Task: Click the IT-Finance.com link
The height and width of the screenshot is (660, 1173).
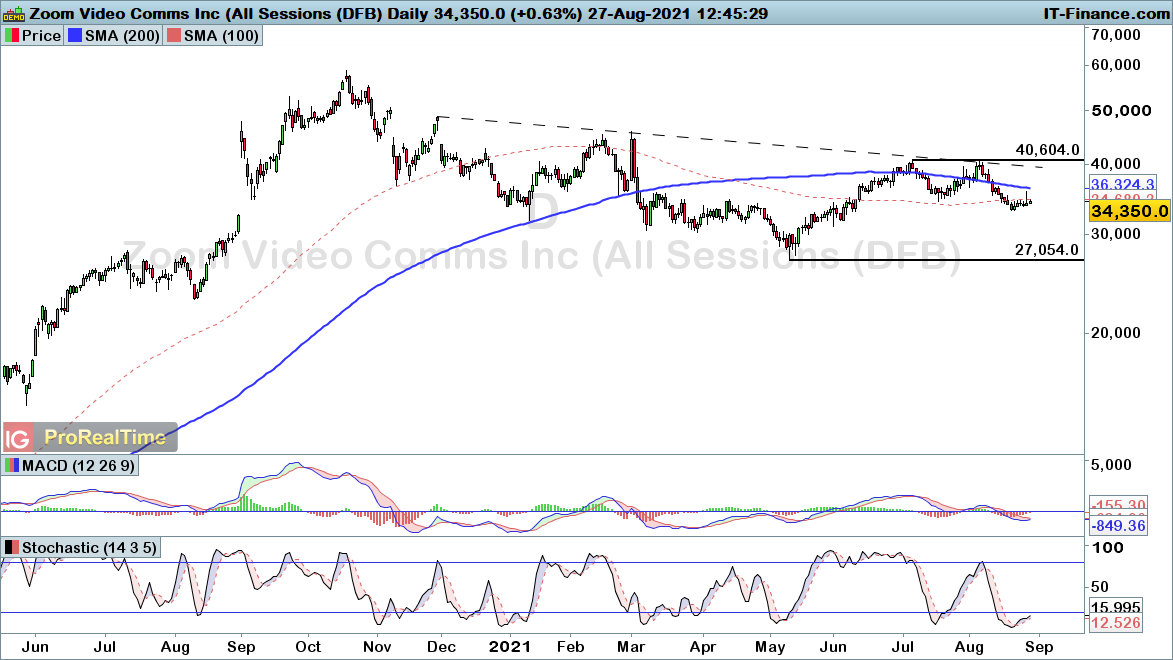Action: [x=1106, y=13]
